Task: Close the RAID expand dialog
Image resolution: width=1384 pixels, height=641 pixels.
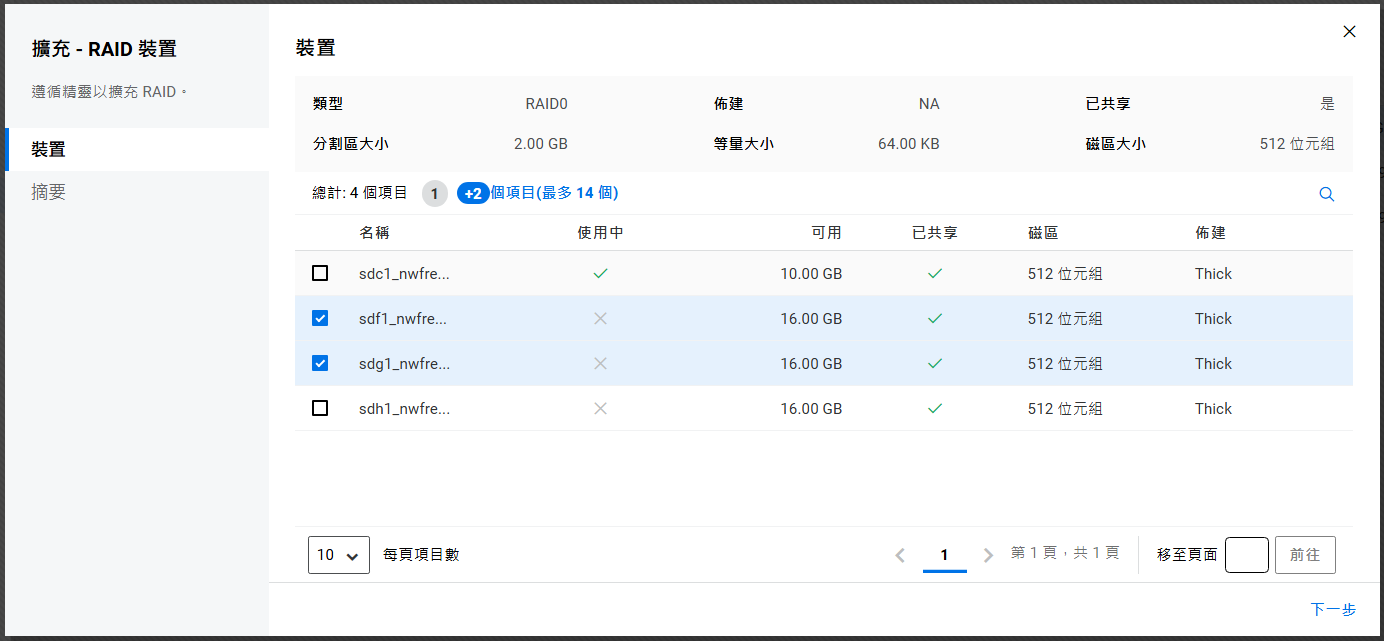Action: coord(1349,32)
